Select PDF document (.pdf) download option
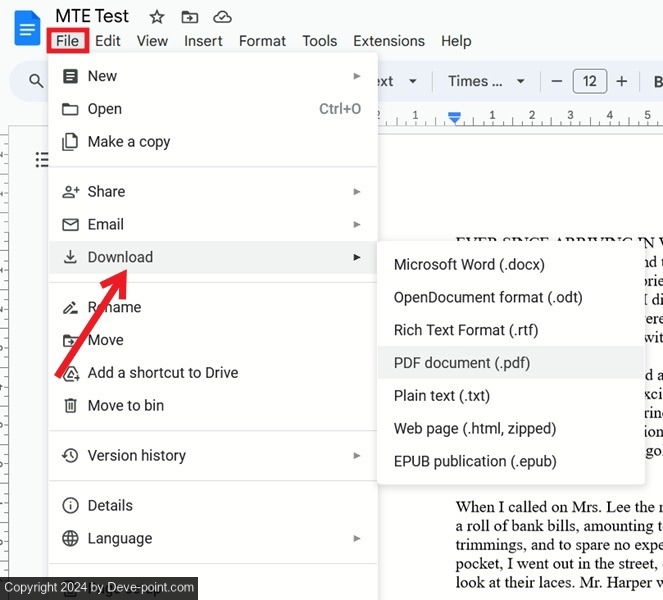Viewport: 663px width, 600px height. (x=462, y=363)
